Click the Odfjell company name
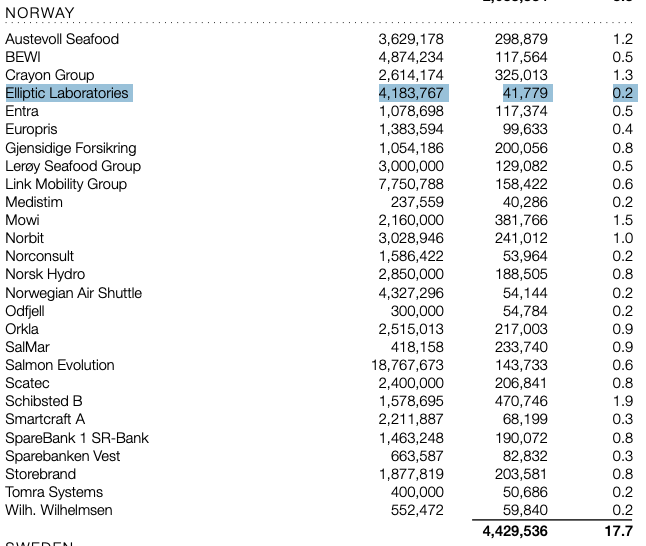 25,311
